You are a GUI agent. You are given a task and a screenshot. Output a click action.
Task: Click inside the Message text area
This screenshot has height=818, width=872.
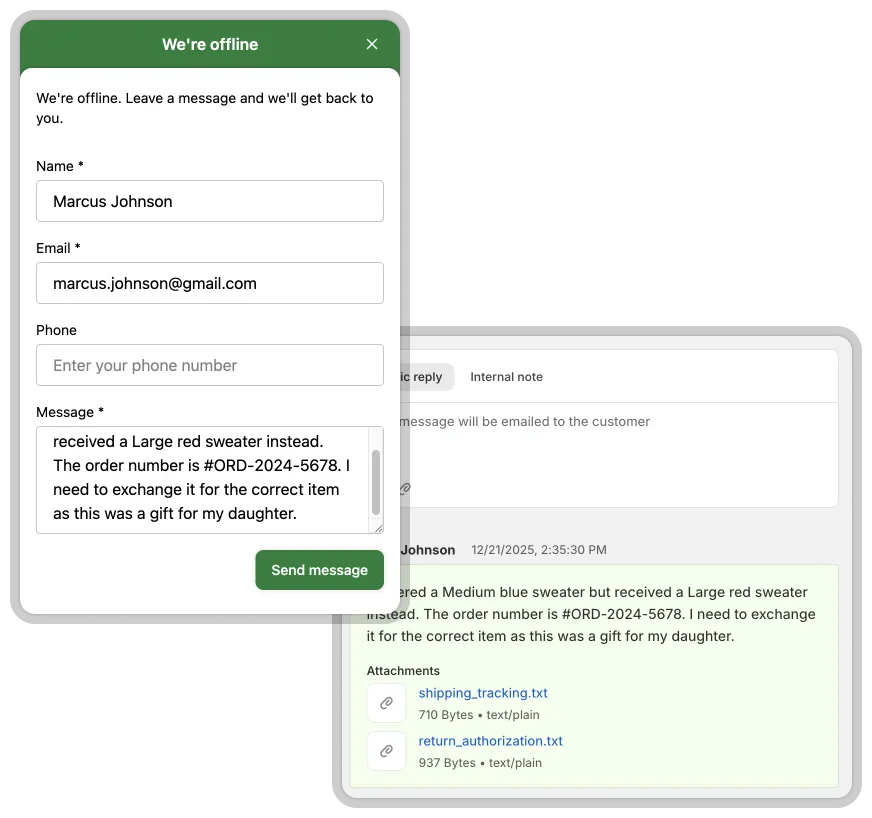click(x=200, y=480)
